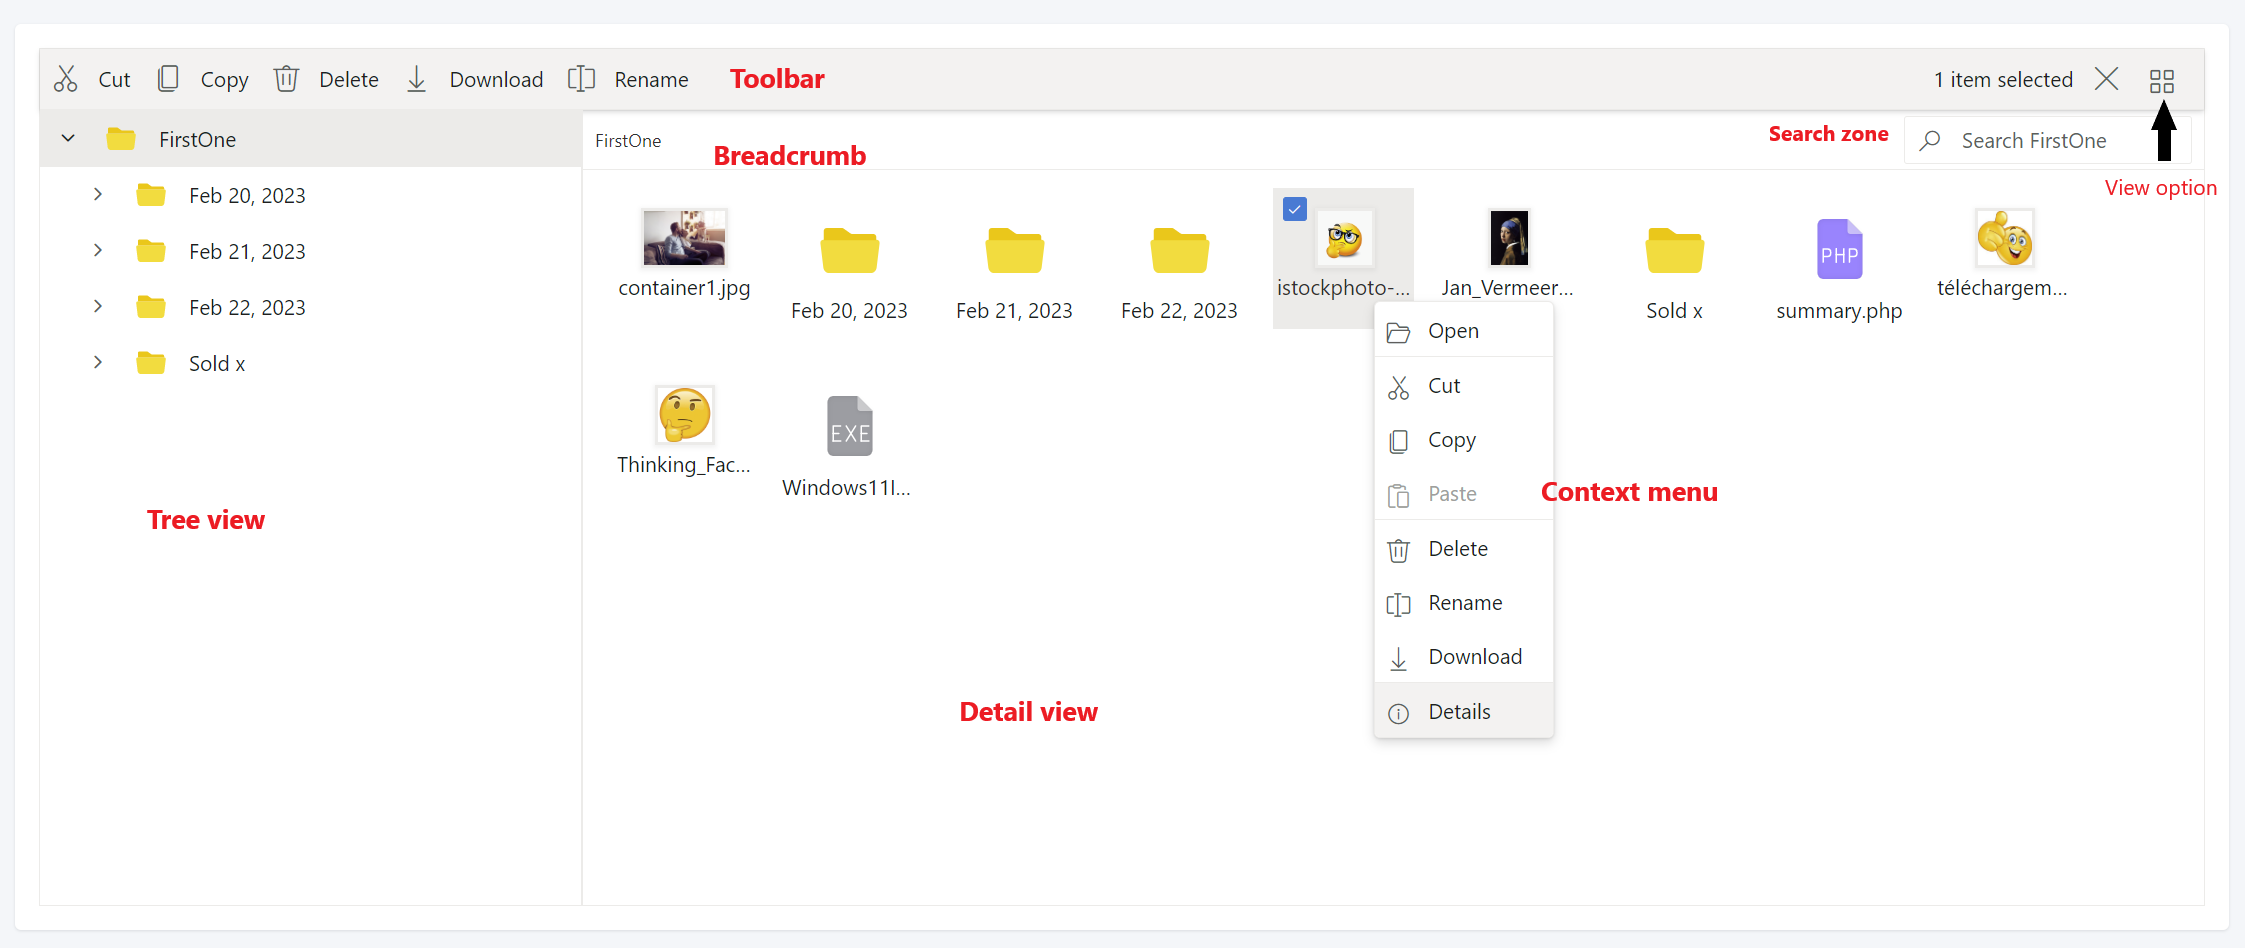Choose Open in the context menu
Viewport: 2245px width, 948px height.
coord(1453,331)
